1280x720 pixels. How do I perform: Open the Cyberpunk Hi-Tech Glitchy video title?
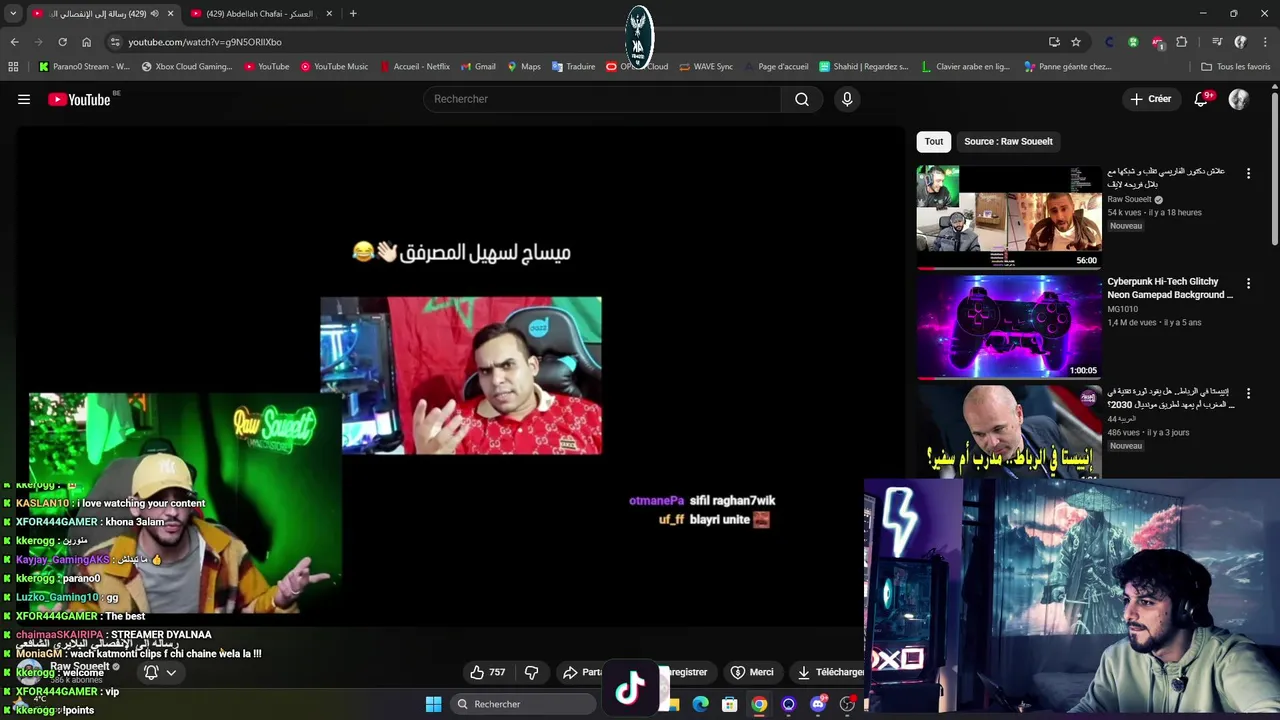pos(1170,288)
